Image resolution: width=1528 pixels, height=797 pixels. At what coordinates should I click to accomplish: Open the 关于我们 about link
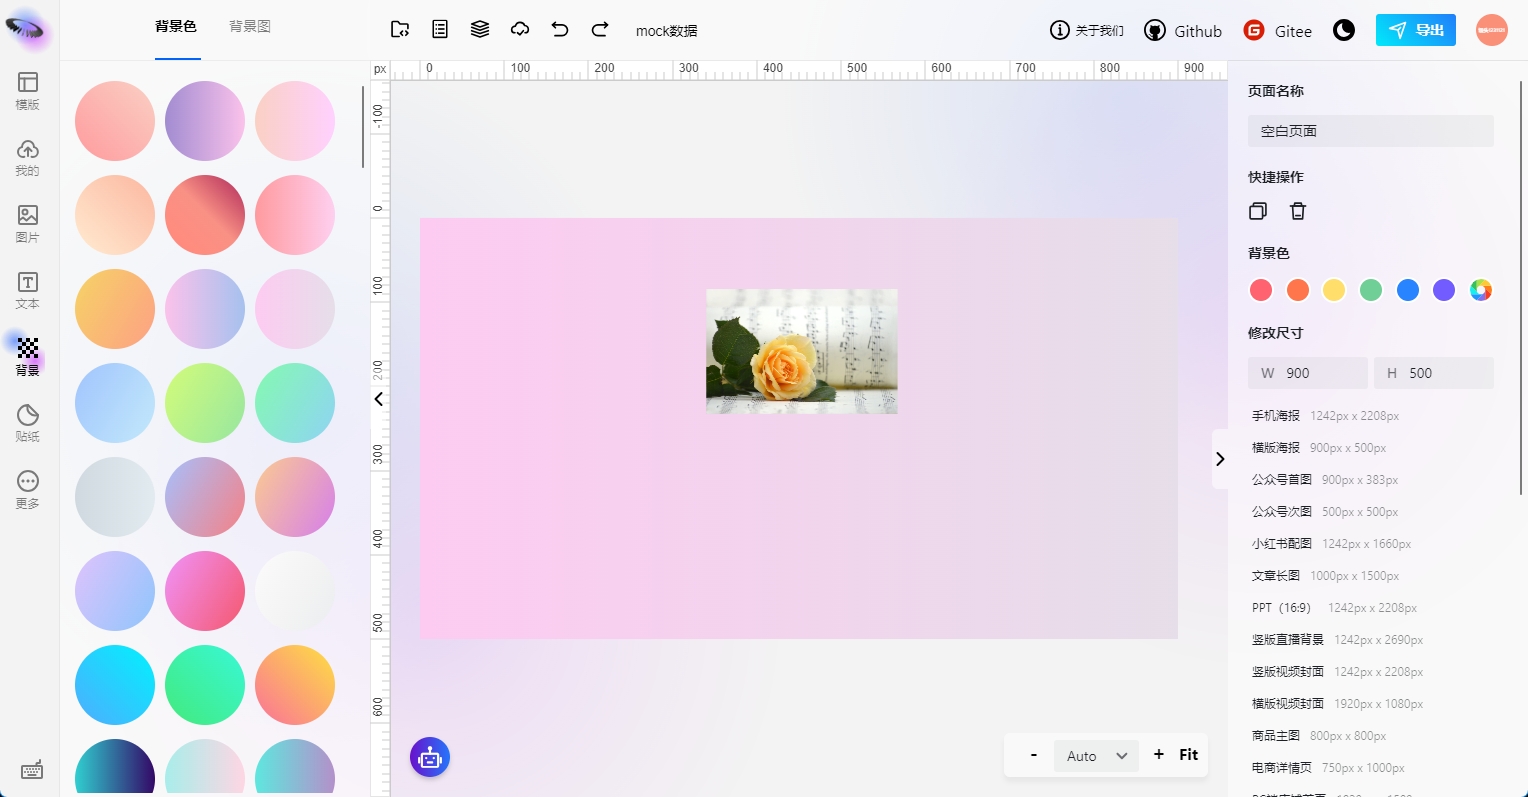click(x=1087, y=30)
